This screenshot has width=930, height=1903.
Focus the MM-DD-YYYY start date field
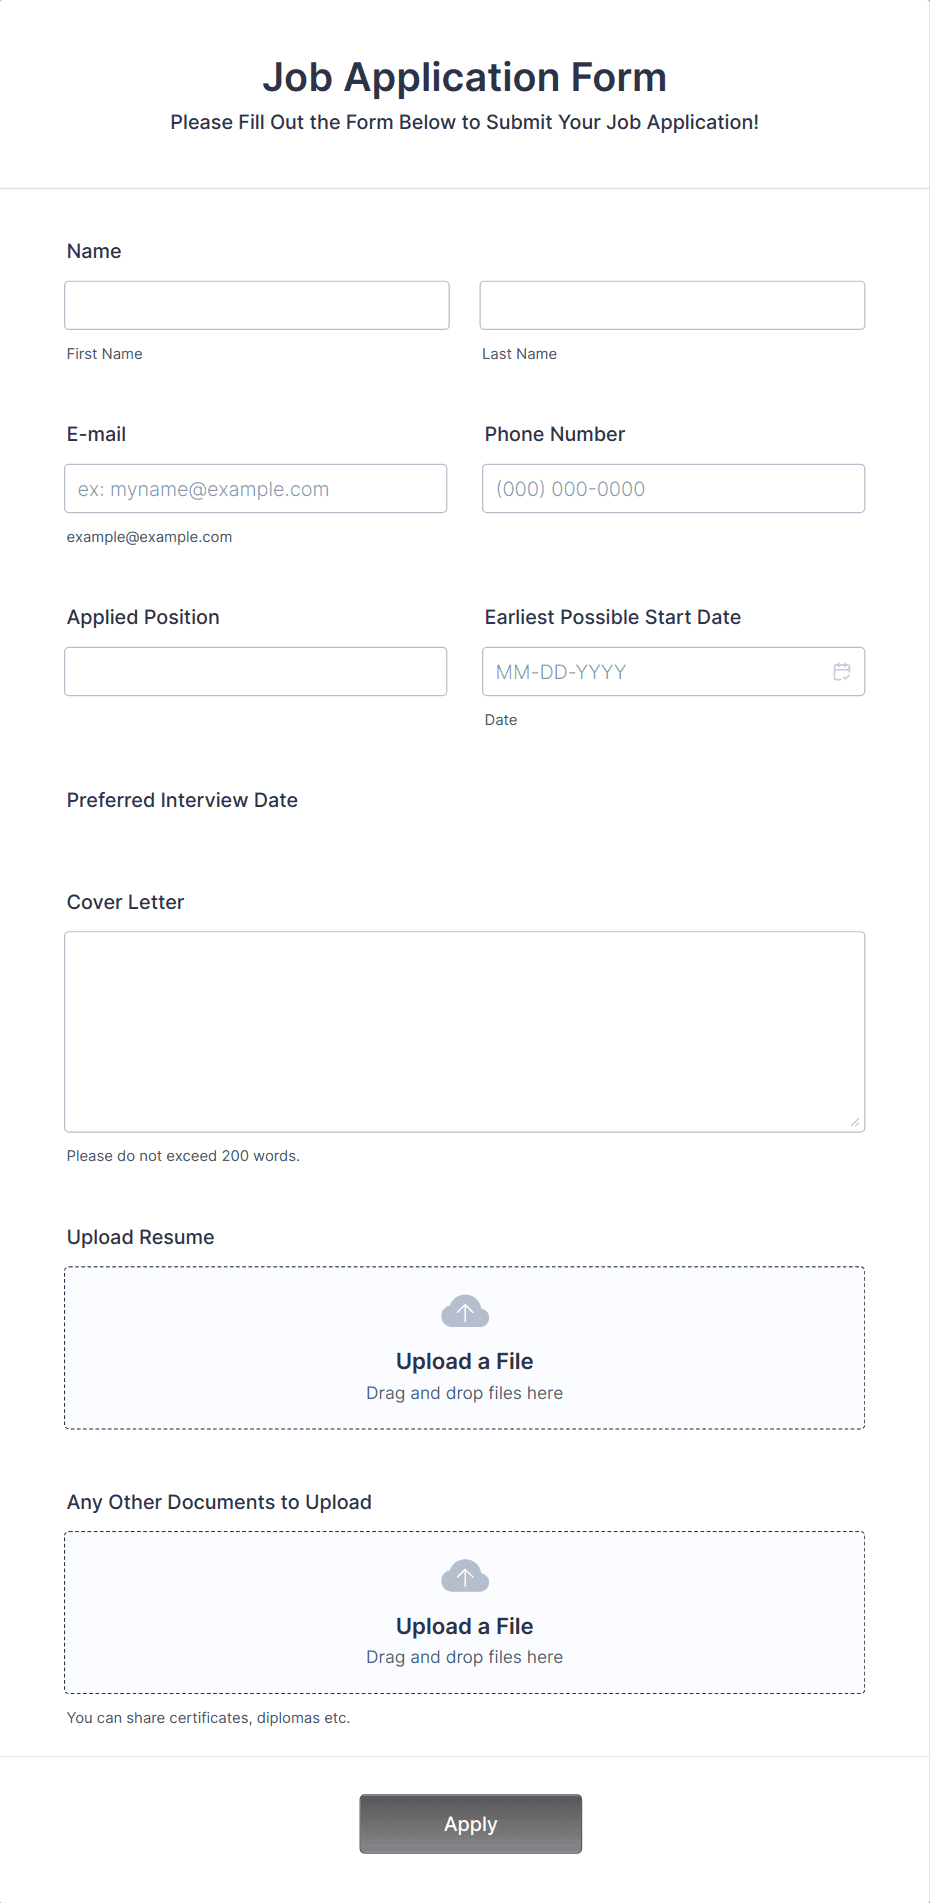pos(673,671)
